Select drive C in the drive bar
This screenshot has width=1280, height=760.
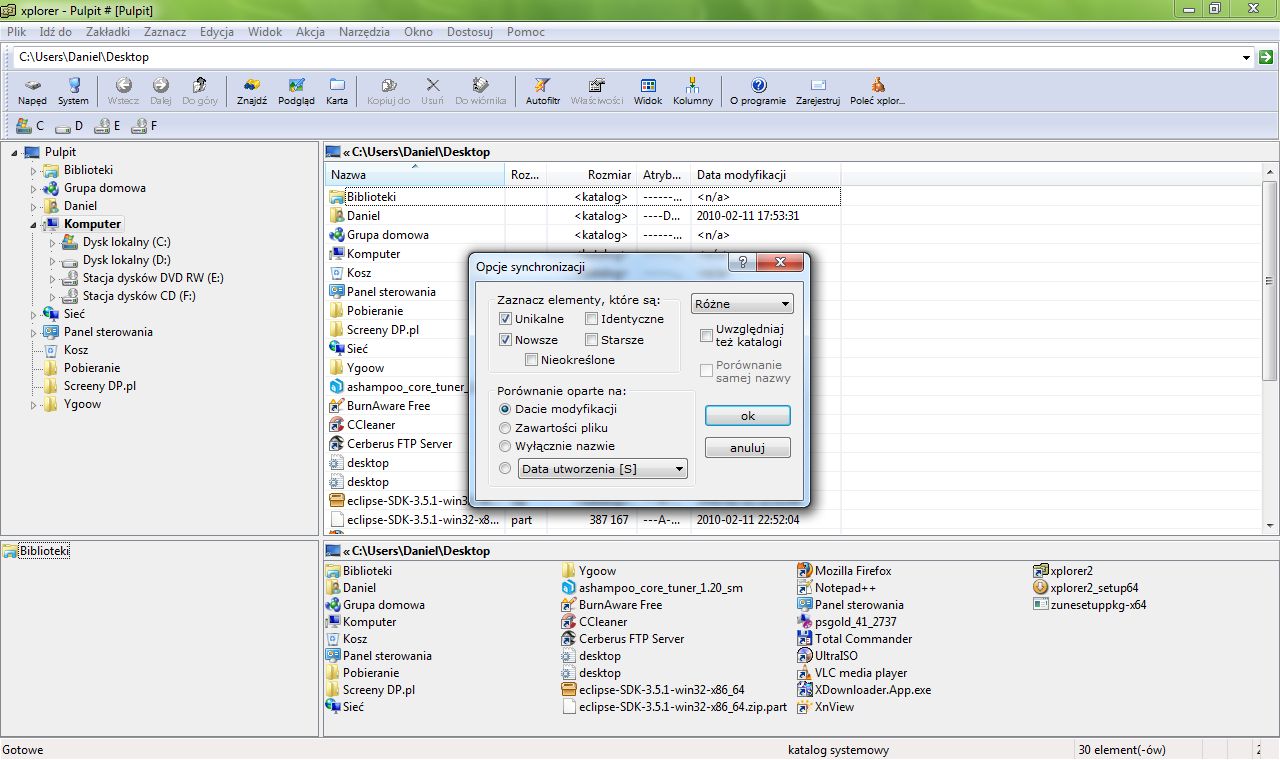click(30, 126)
